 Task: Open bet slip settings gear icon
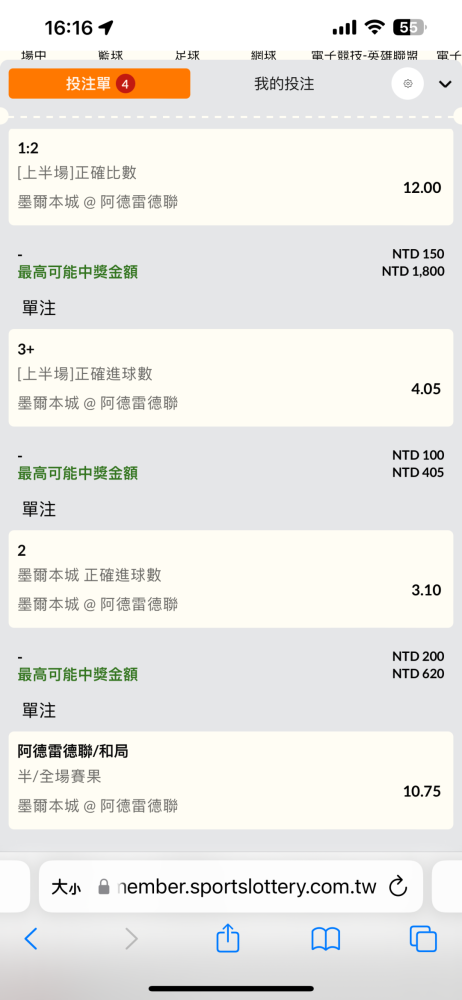point(407,84)
